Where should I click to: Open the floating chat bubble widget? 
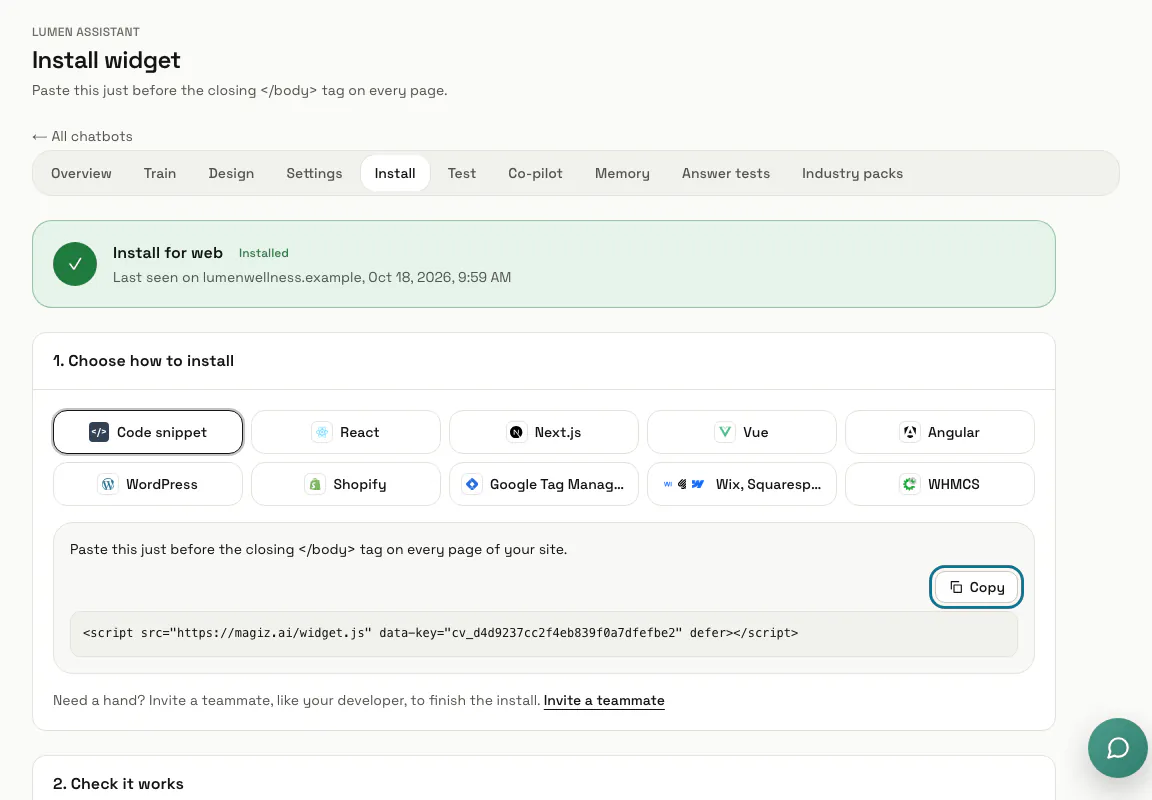click(x=1117, y=748)
